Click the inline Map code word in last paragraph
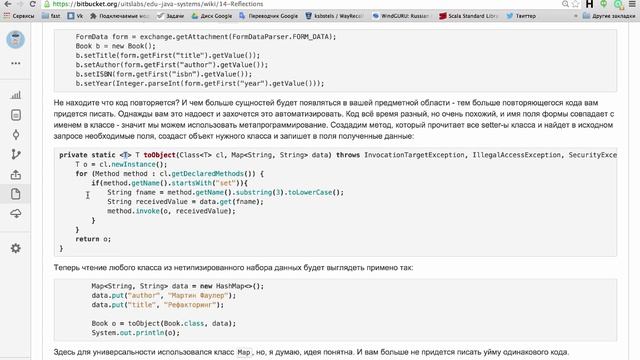 pos(244,352)
